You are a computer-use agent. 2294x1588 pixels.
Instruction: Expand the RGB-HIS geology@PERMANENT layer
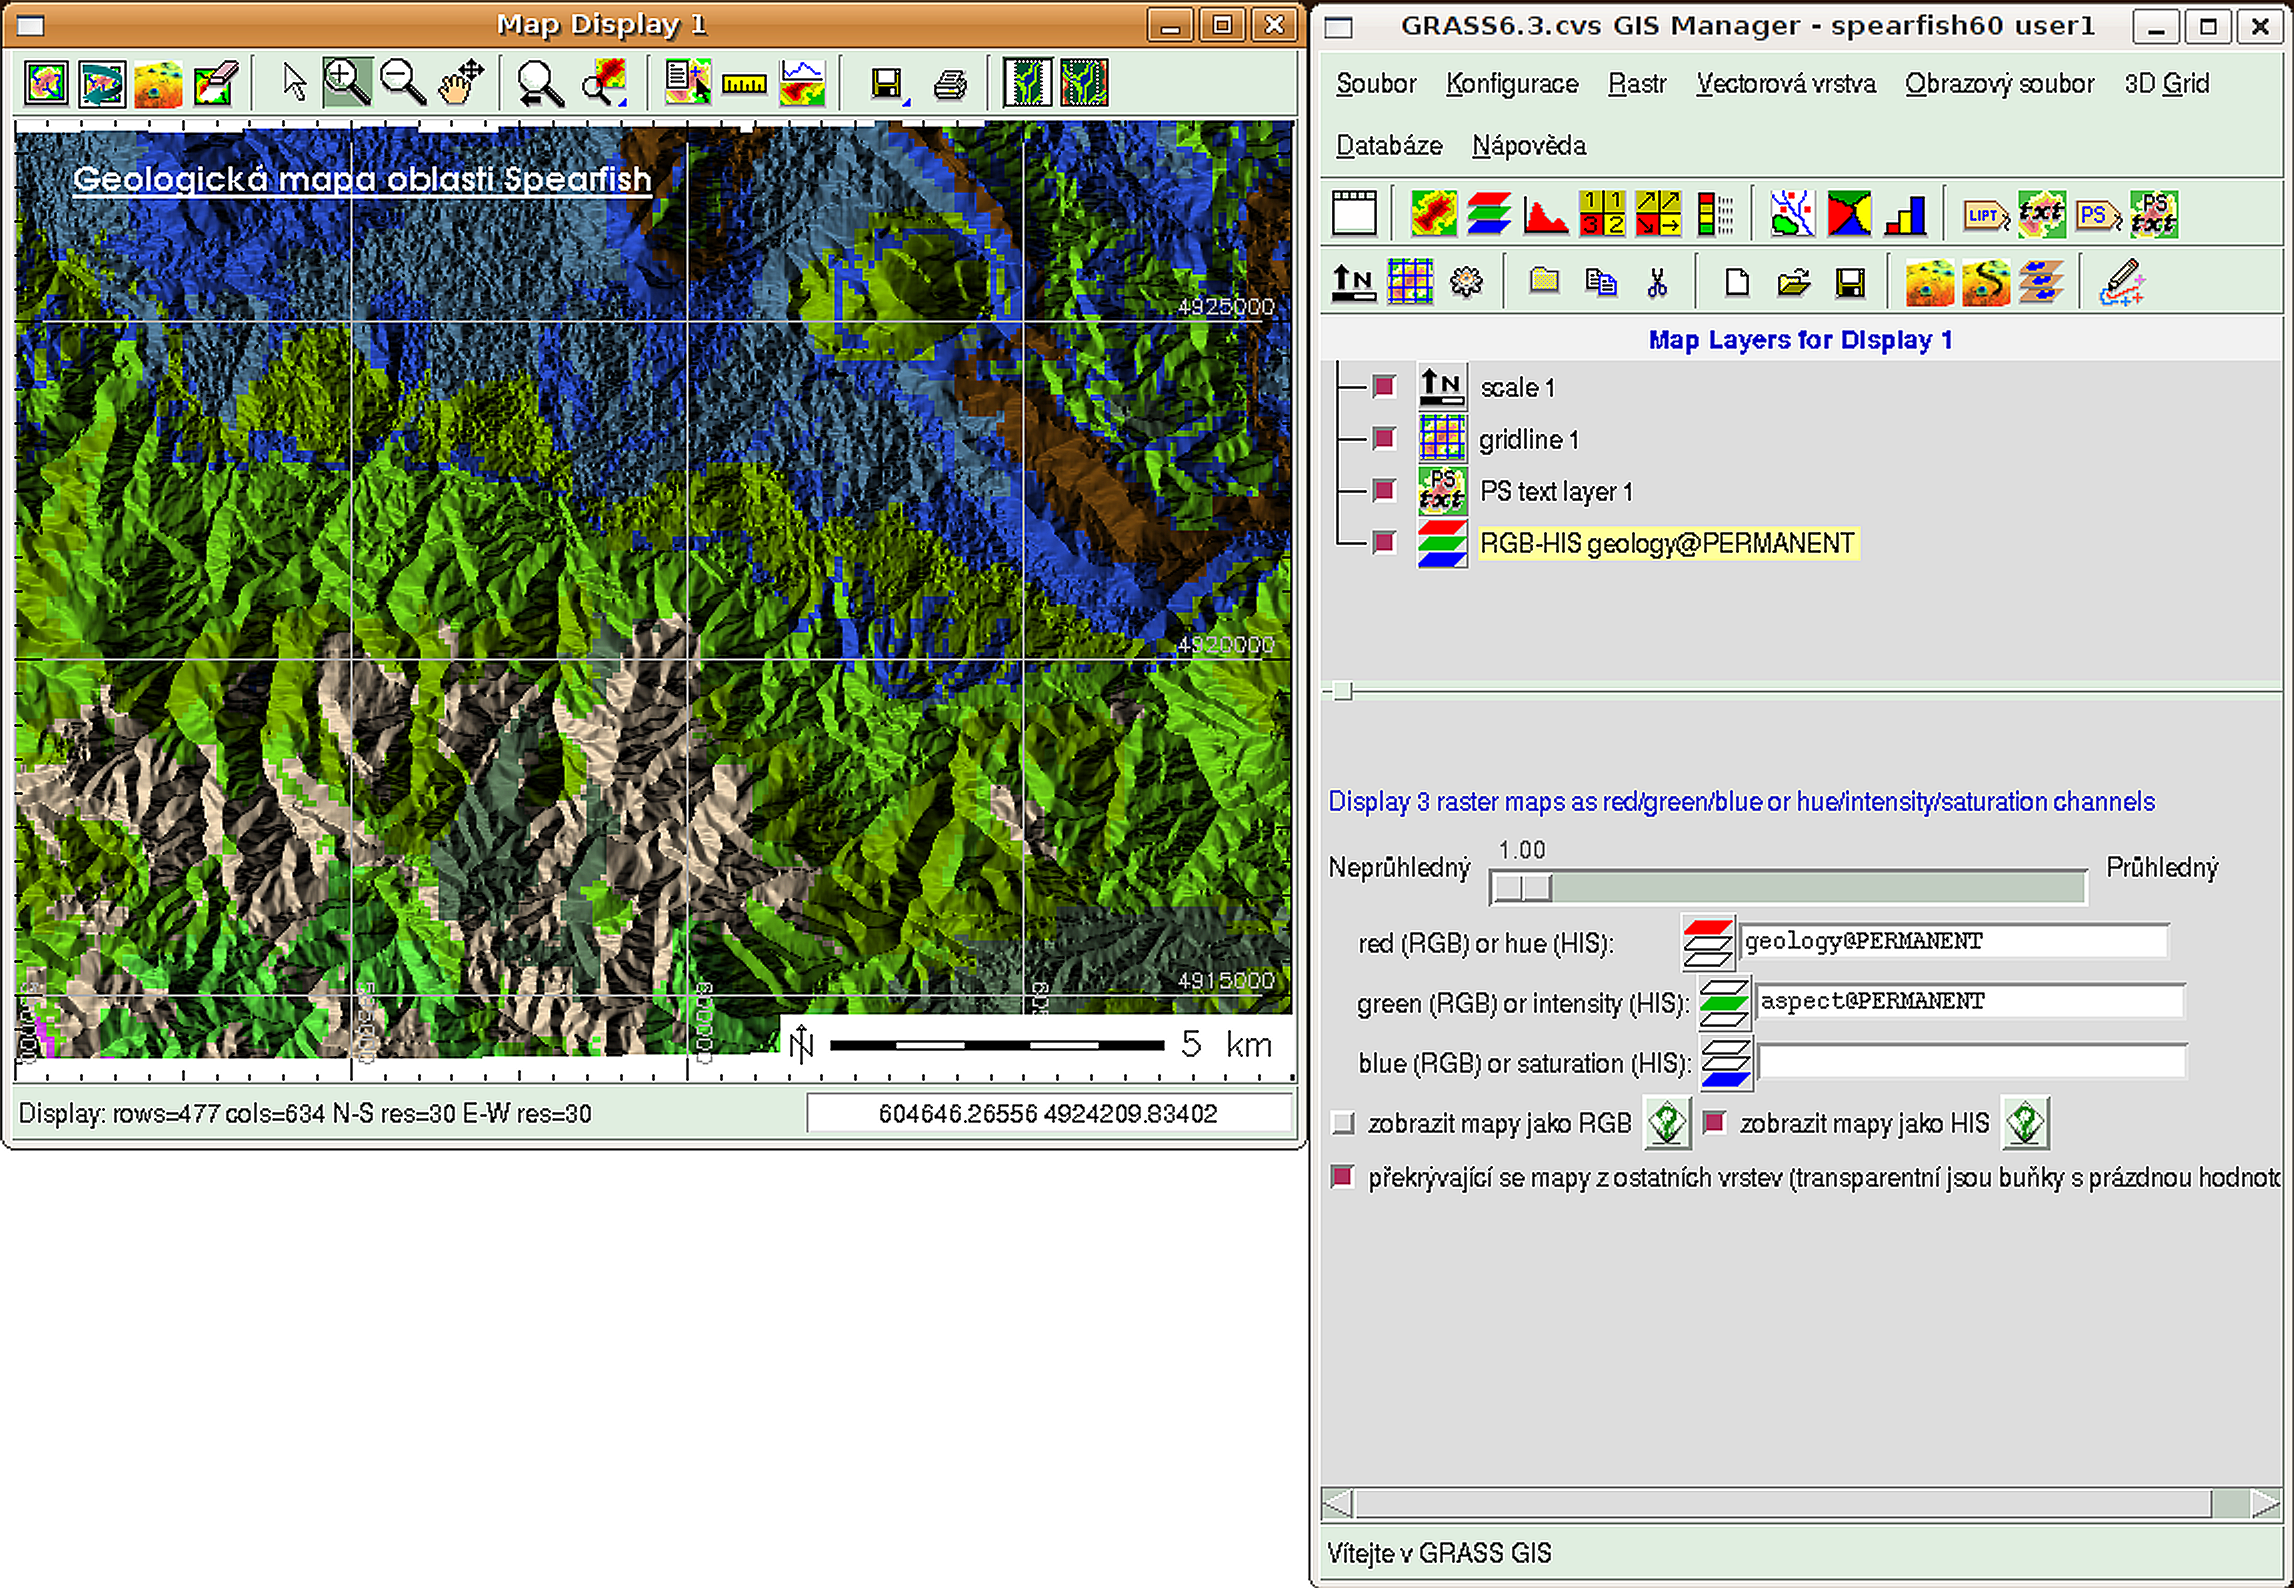pyautogui.click(x=1342, y=542)
